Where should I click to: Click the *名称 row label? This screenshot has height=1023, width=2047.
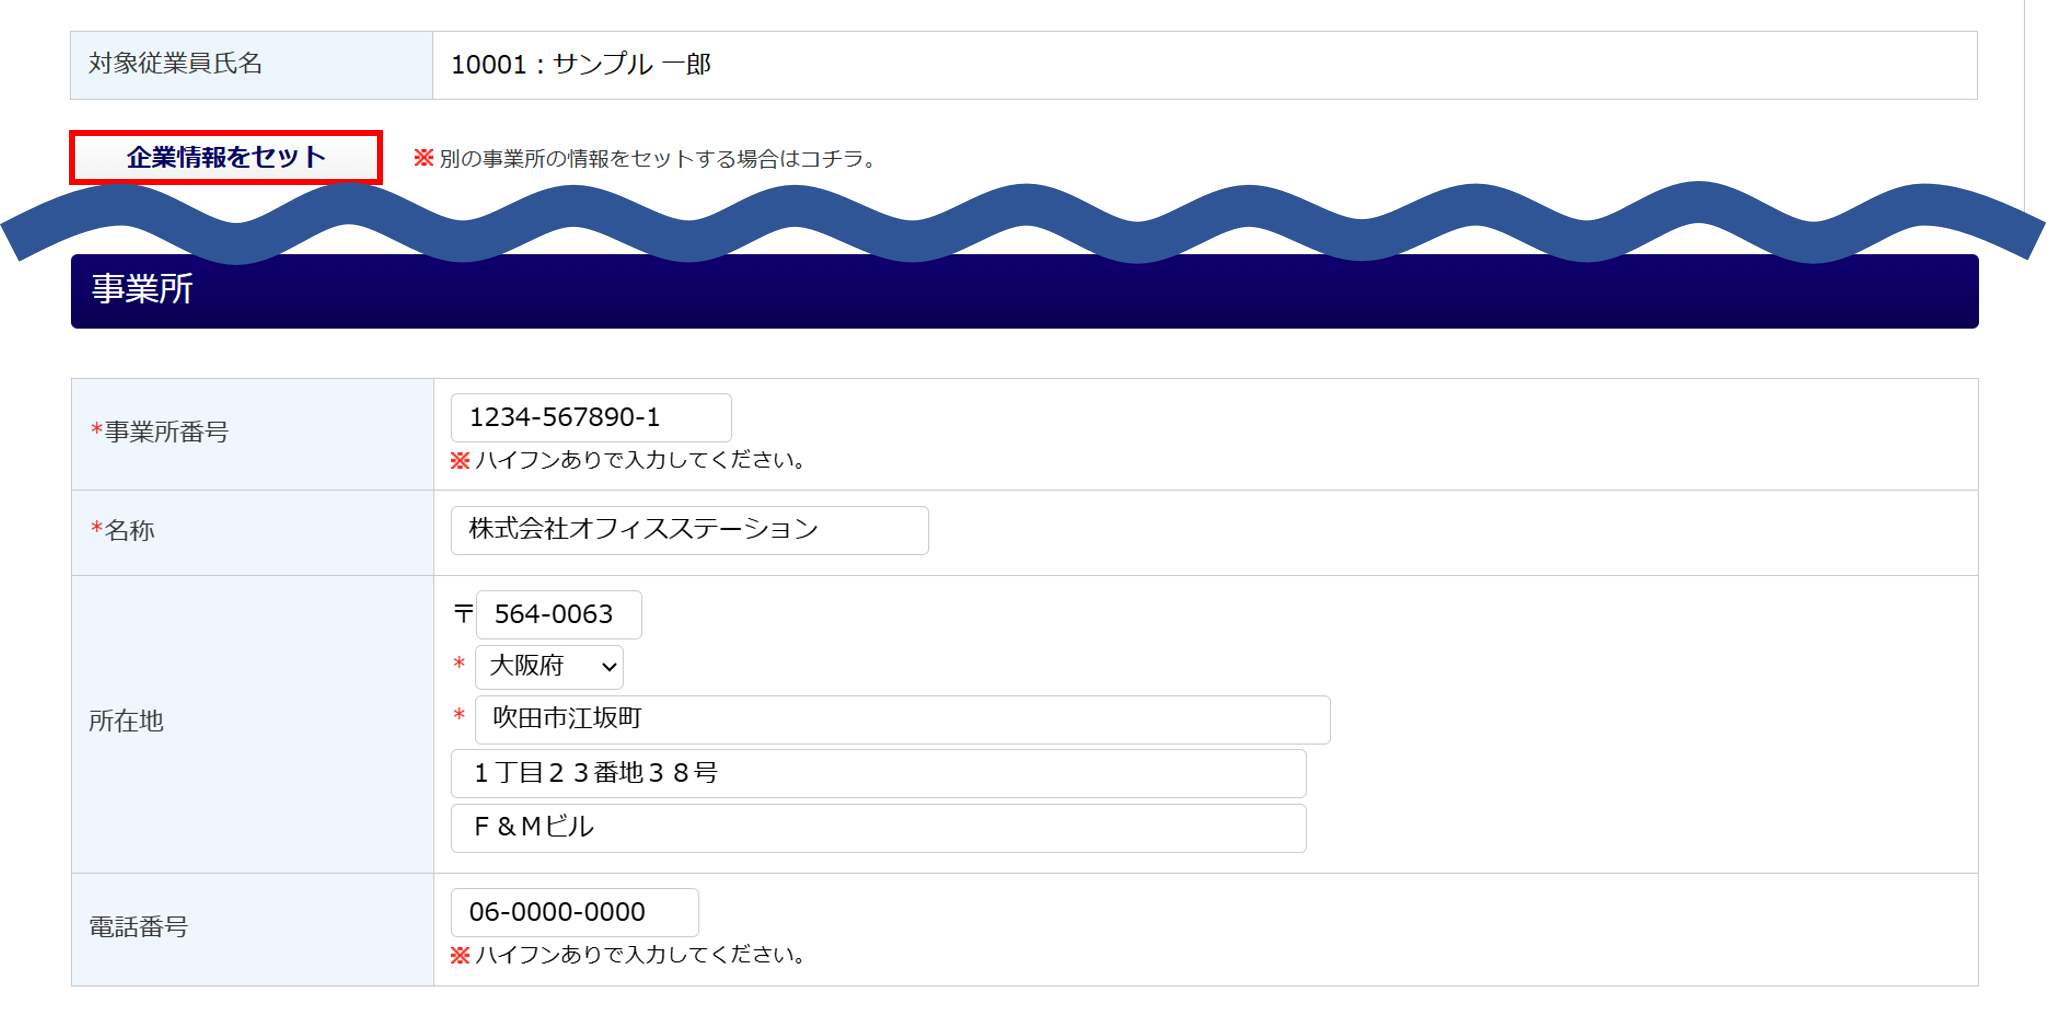[124, 530]
